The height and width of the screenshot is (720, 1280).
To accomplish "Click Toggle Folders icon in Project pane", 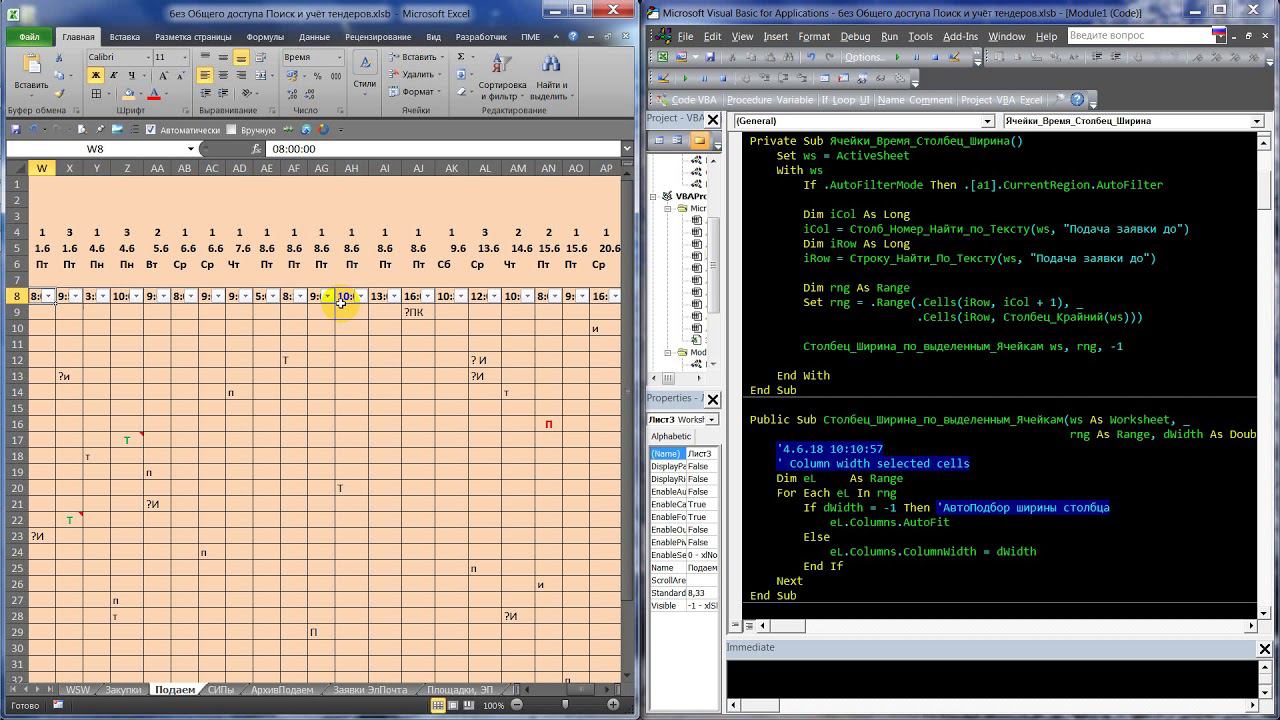I will [x=699, y=141].
